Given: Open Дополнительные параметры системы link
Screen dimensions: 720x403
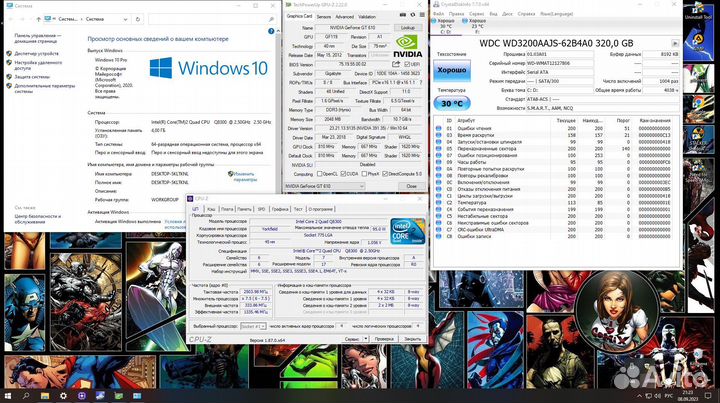Looking at the screenshot, I should tap(44, 88).
